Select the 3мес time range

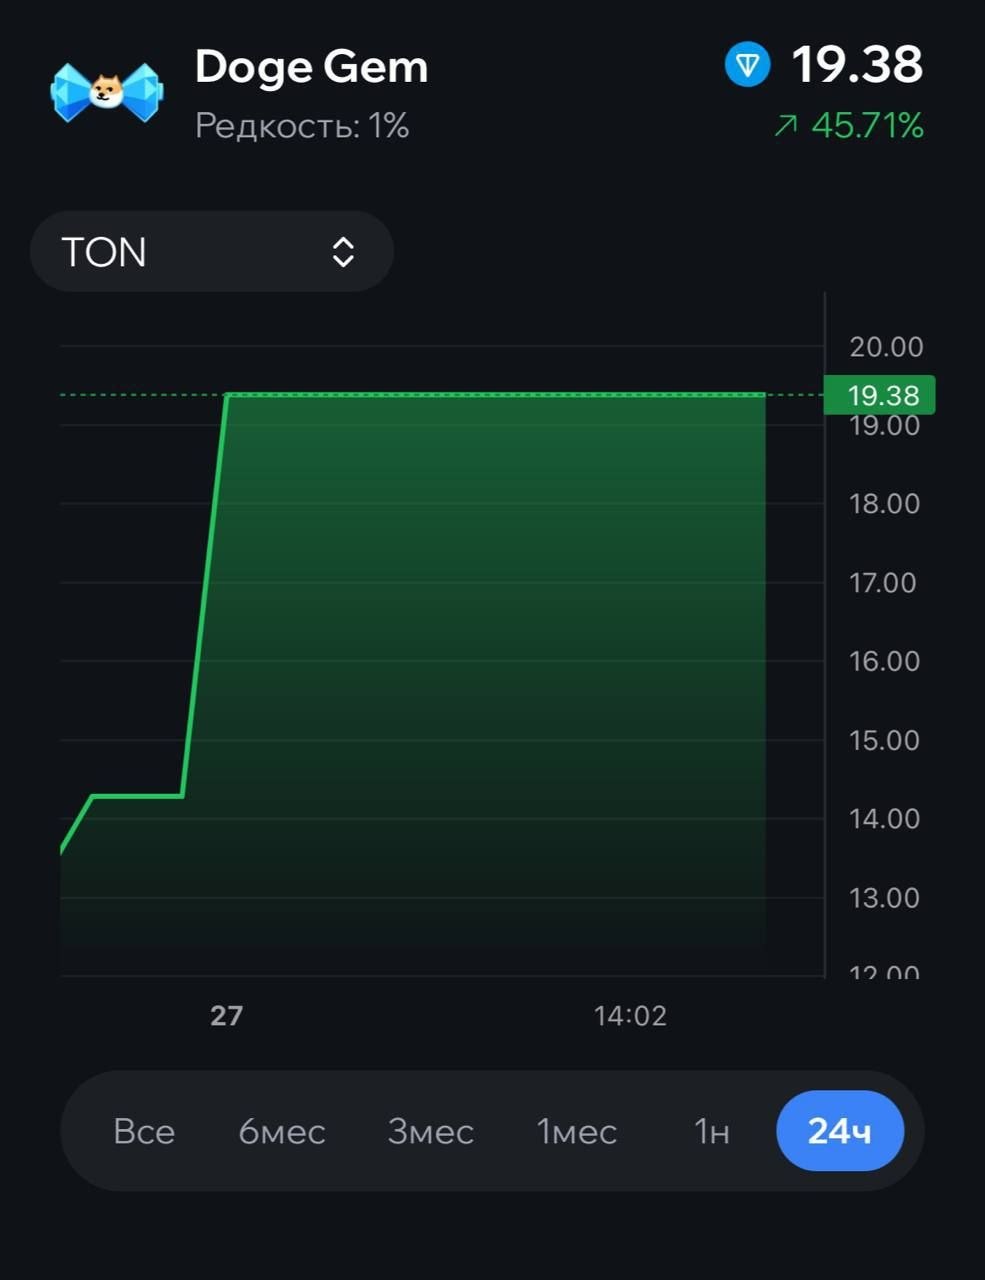pos(431,1131)
